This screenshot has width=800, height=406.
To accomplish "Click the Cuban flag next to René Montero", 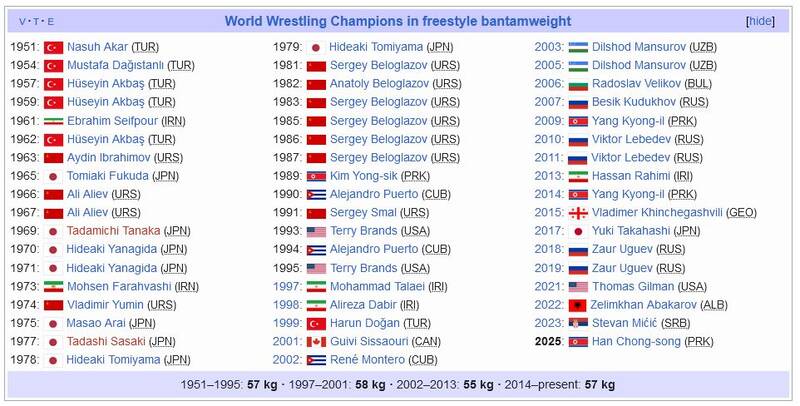I will pyautogui.click(x=316, y=359).
